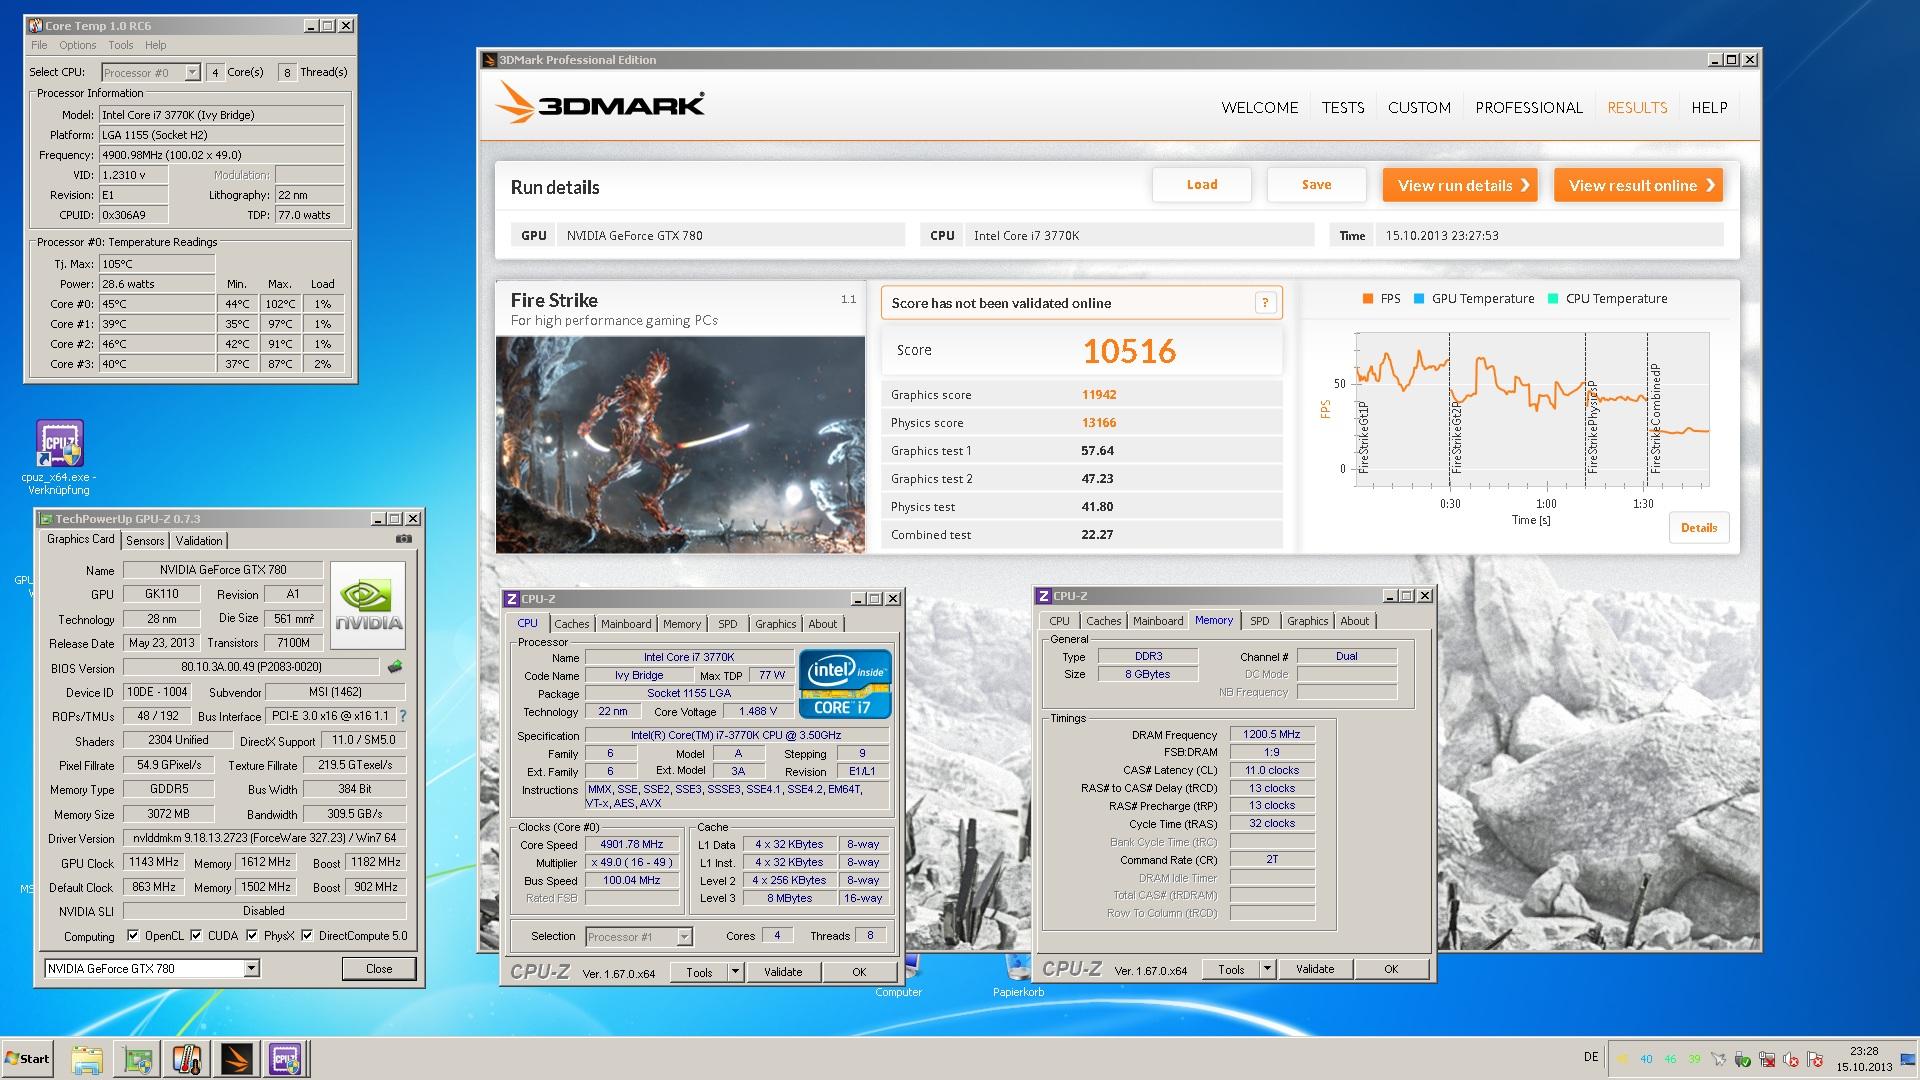The height and width of the screenshot is (1080, 1920).
Task: Click the Start button
Action: [28, 1059]
